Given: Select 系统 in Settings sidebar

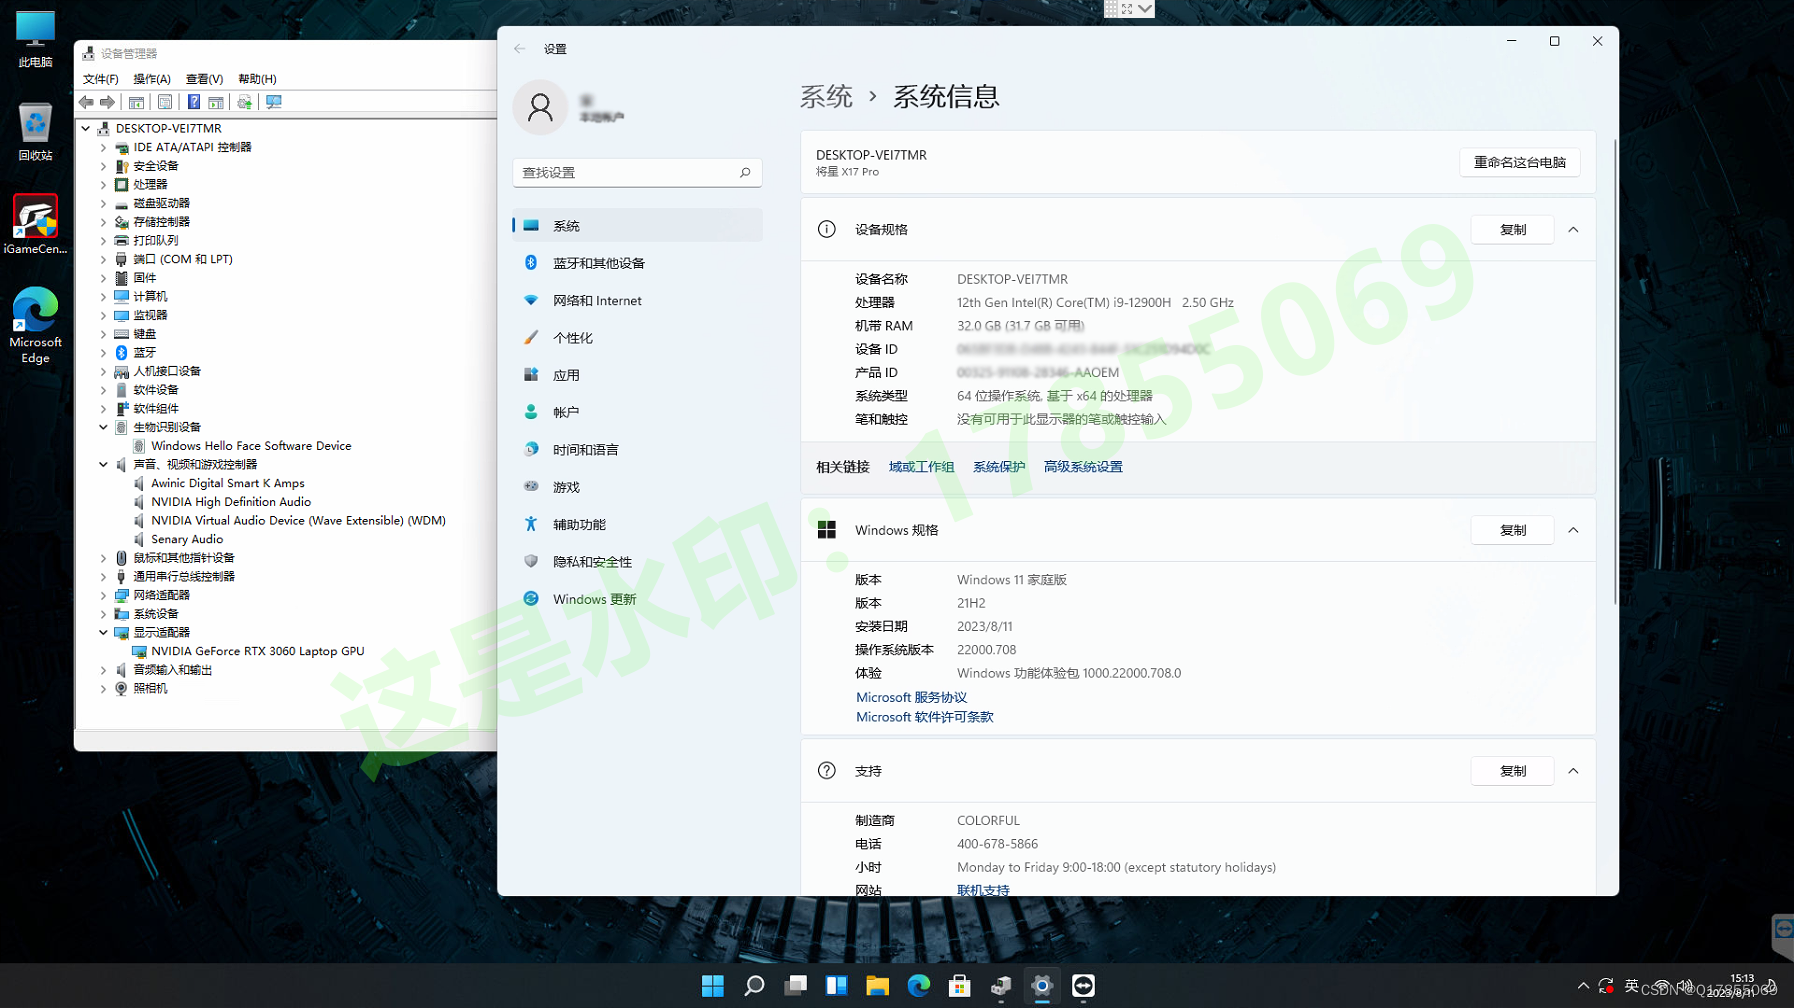Looking at the screenshot, I should [637, 226].
